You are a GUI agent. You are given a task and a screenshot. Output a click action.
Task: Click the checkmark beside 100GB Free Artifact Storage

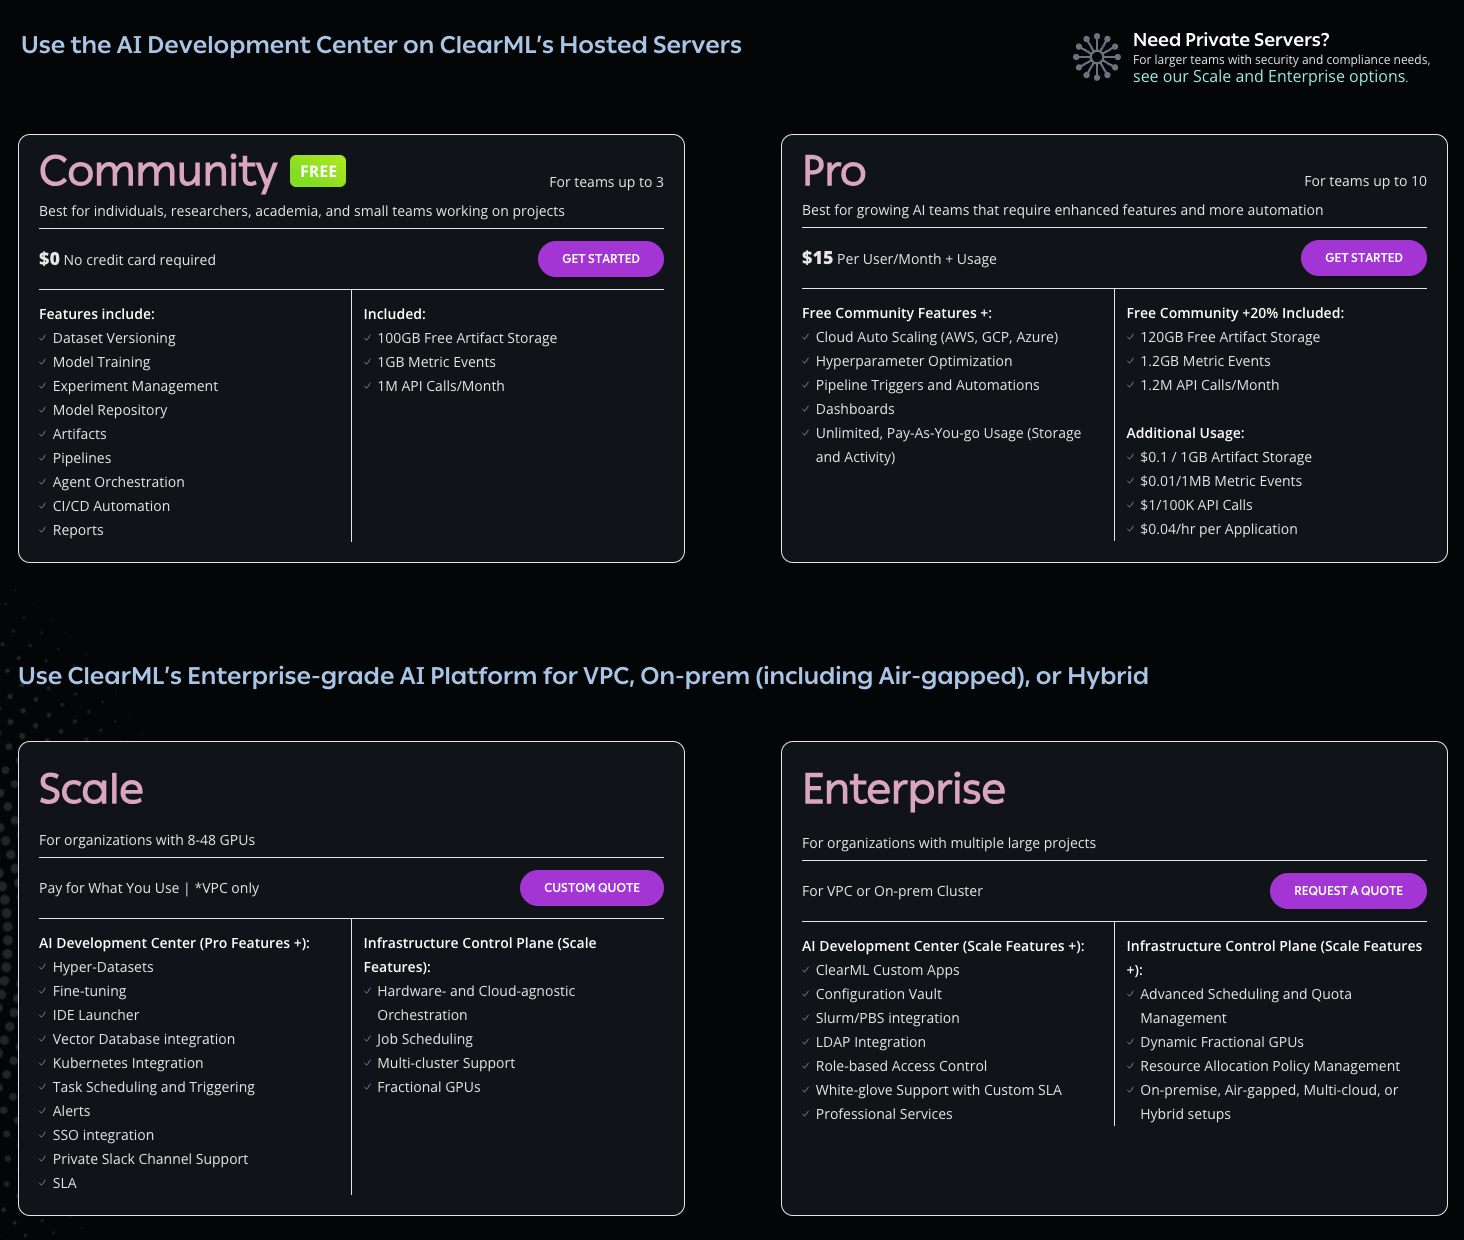[x=368, y=339]
